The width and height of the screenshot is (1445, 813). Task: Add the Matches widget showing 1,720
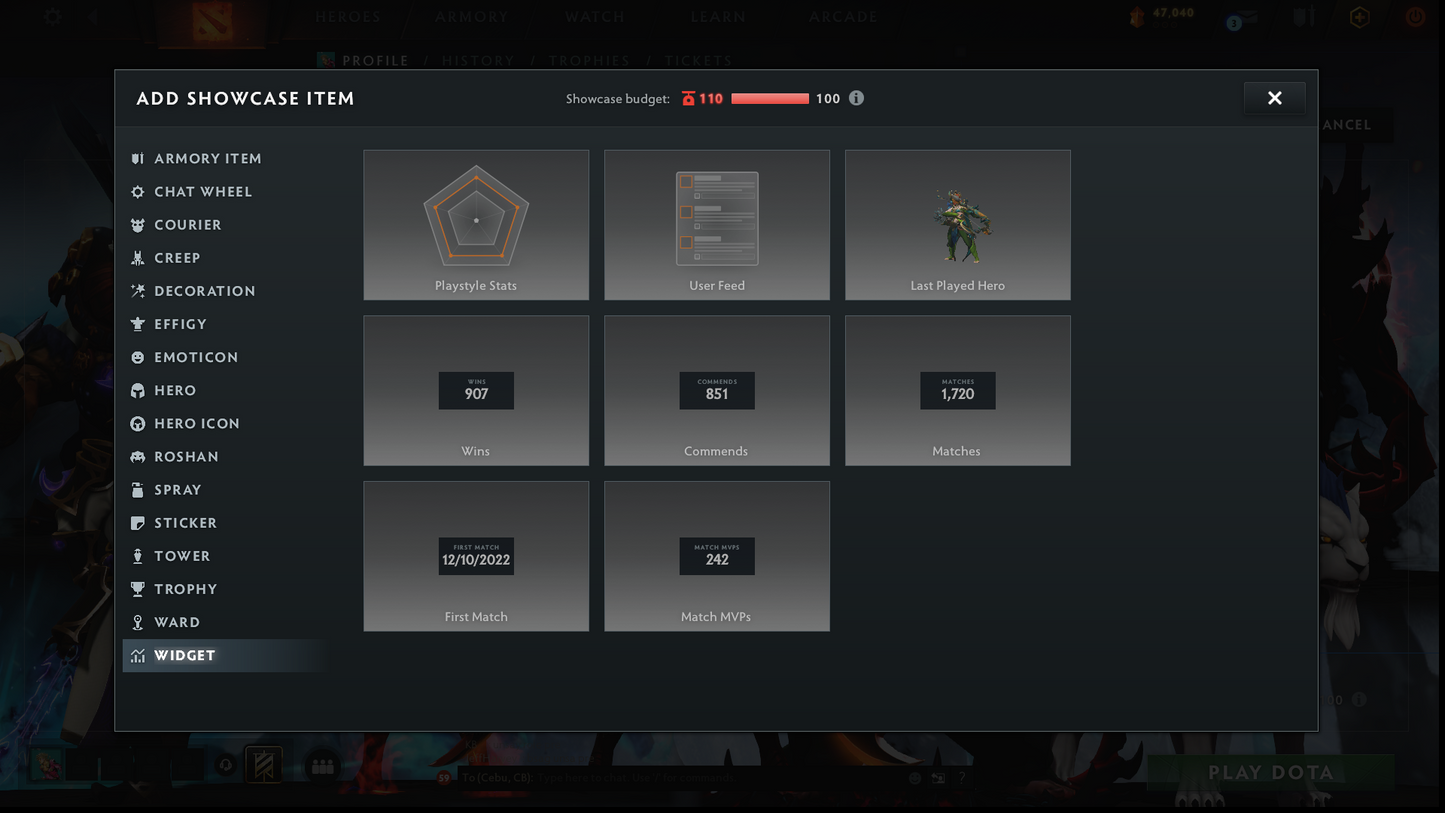[x=958, y=391]
